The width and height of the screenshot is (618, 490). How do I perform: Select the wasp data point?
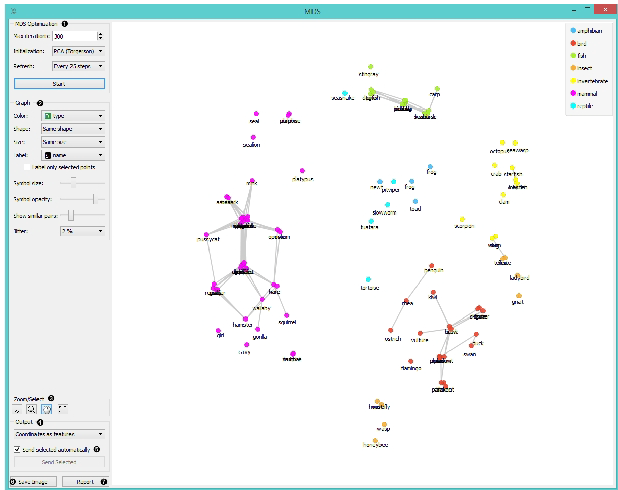[384, 425]
